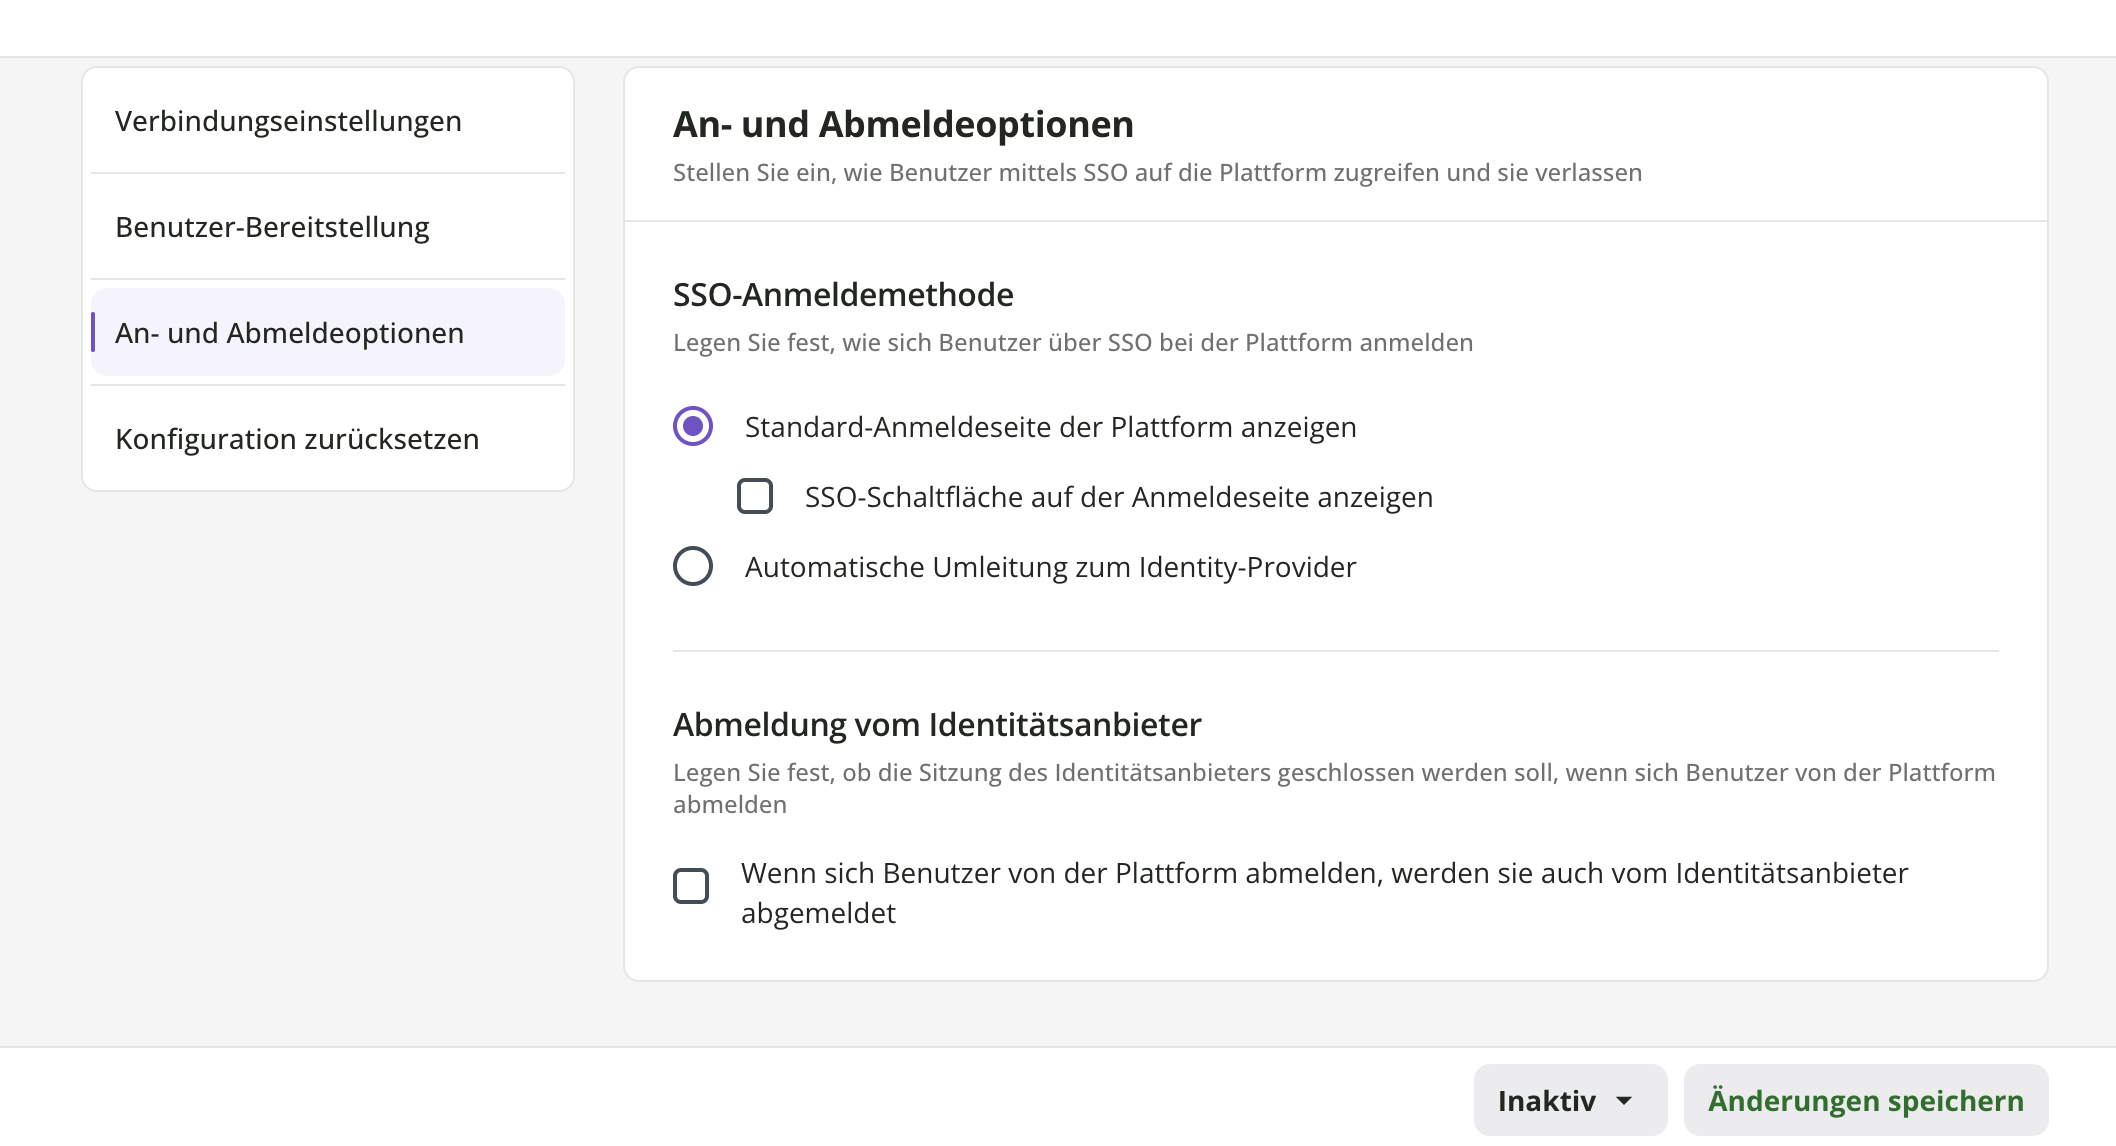Image resolution: width=2116 pixels, height=1146 pixels.
Task: Click the SSO-Anmeldemethode section heading
Action: (x=843, y=295)
